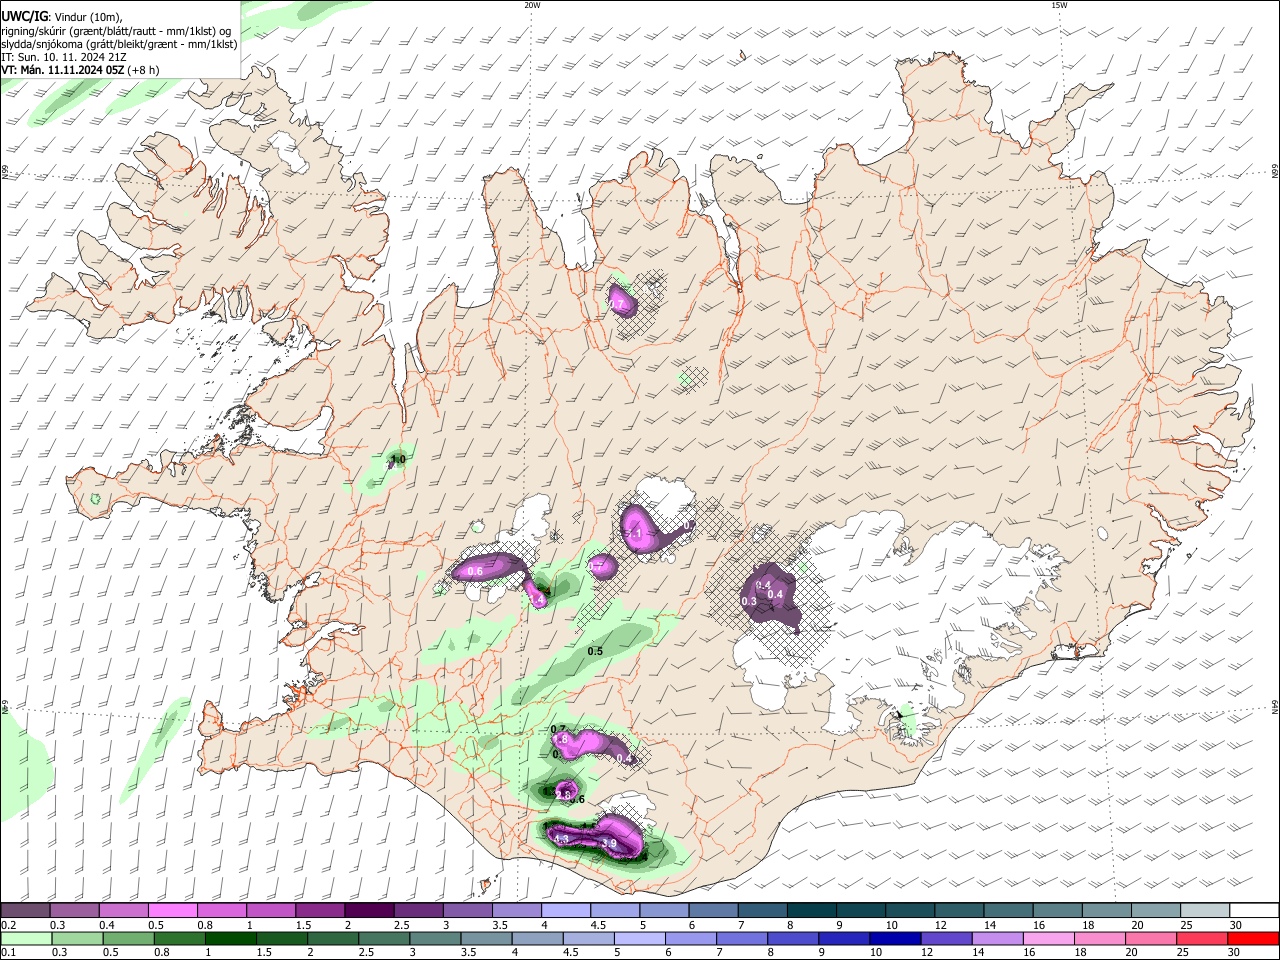Select upper legend swatch starting at 20
Screen dimensions: 1280x960
pos(1156,910)
